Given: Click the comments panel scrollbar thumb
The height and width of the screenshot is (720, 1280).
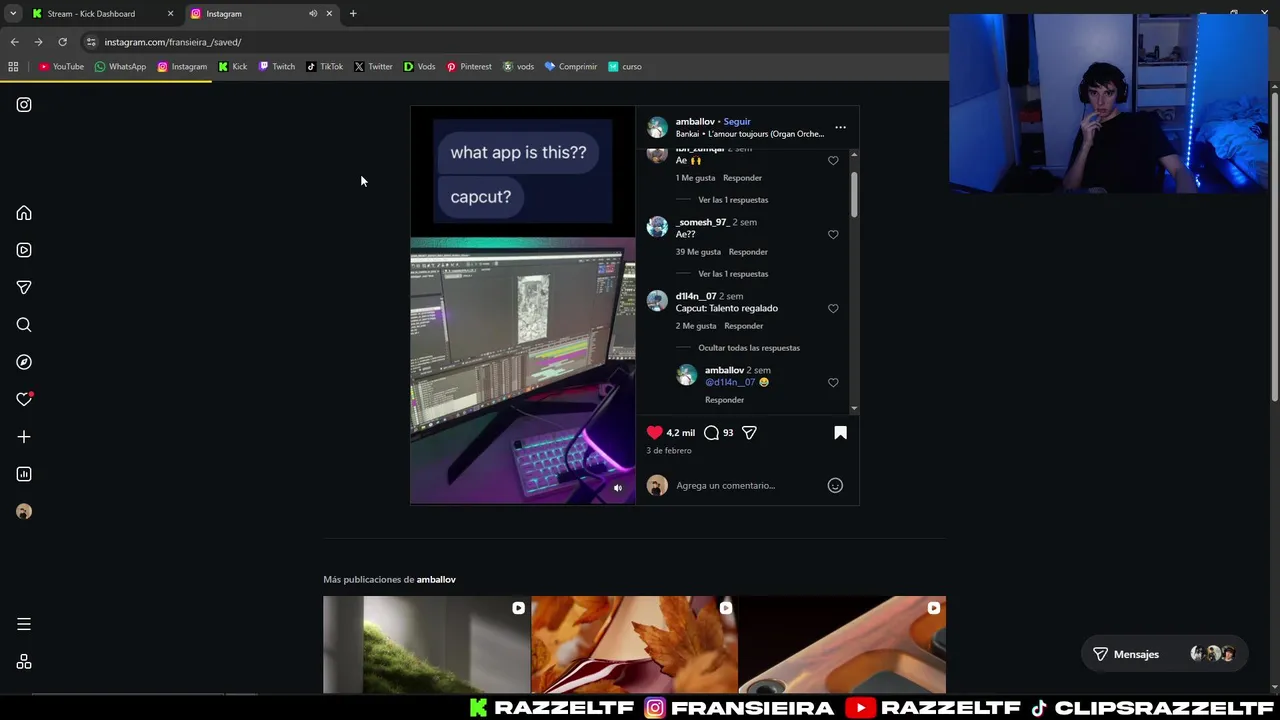Looking at the screenshot, I should pyautogui.click(x=854, y=194).
